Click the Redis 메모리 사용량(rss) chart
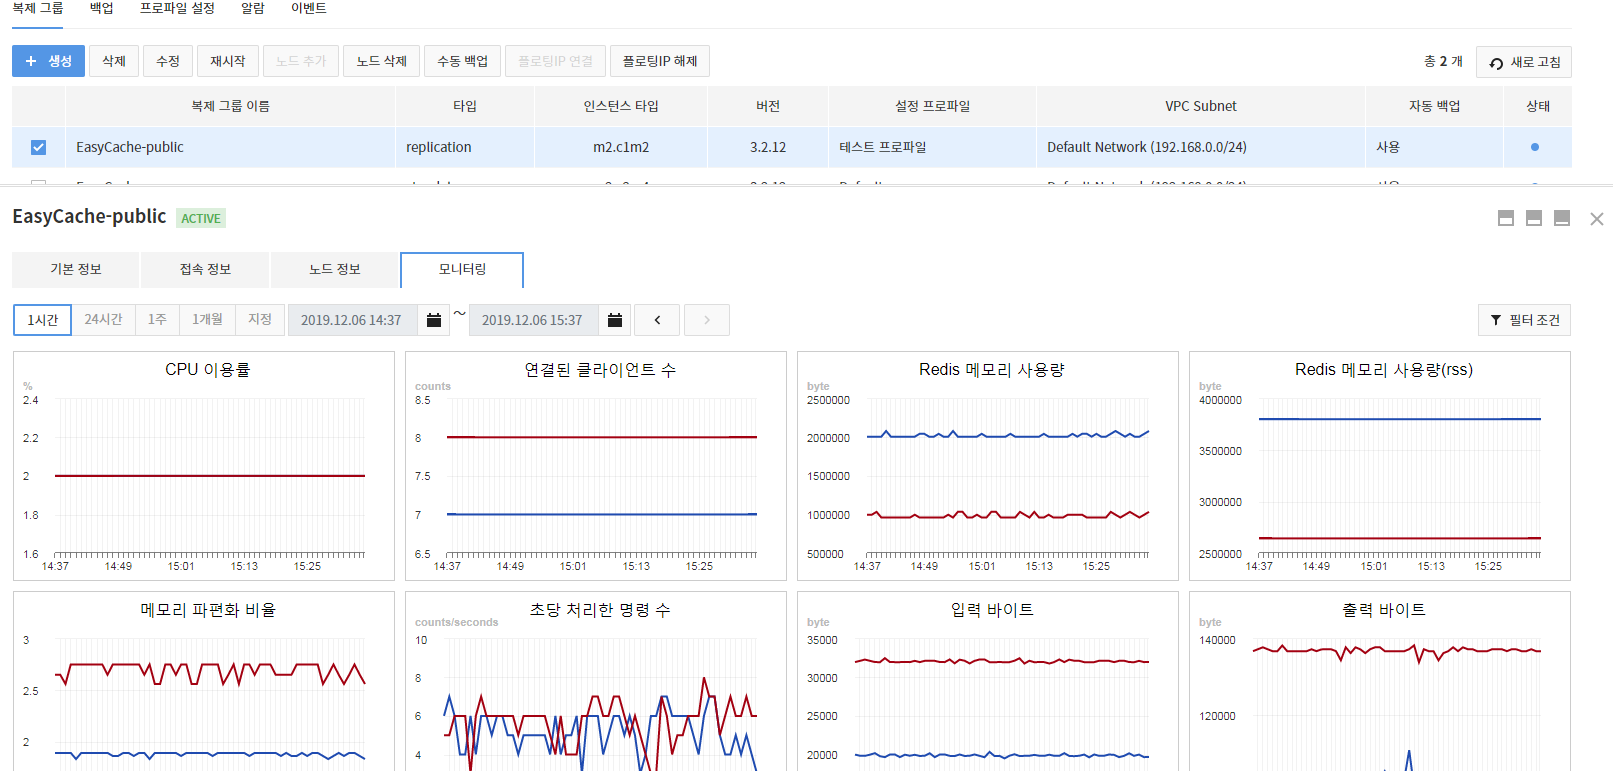 [1380, 466]
